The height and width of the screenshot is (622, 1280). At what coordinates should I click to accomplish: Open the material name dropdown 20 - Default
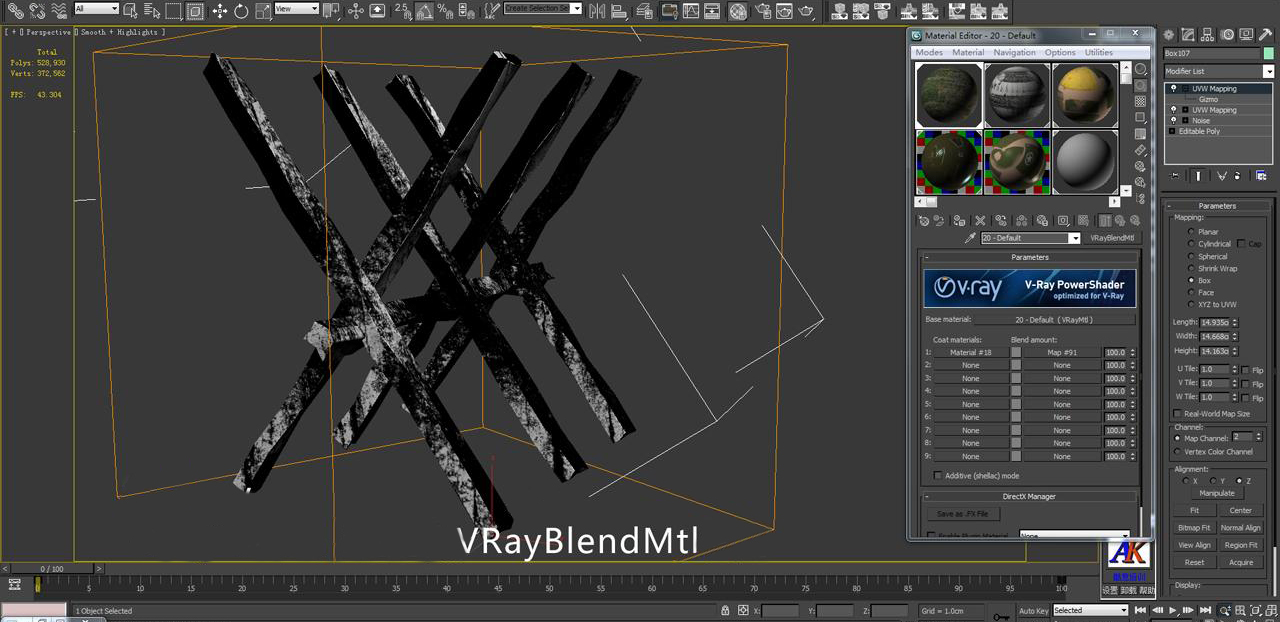pyautogui.click(x=1030, y=238)
